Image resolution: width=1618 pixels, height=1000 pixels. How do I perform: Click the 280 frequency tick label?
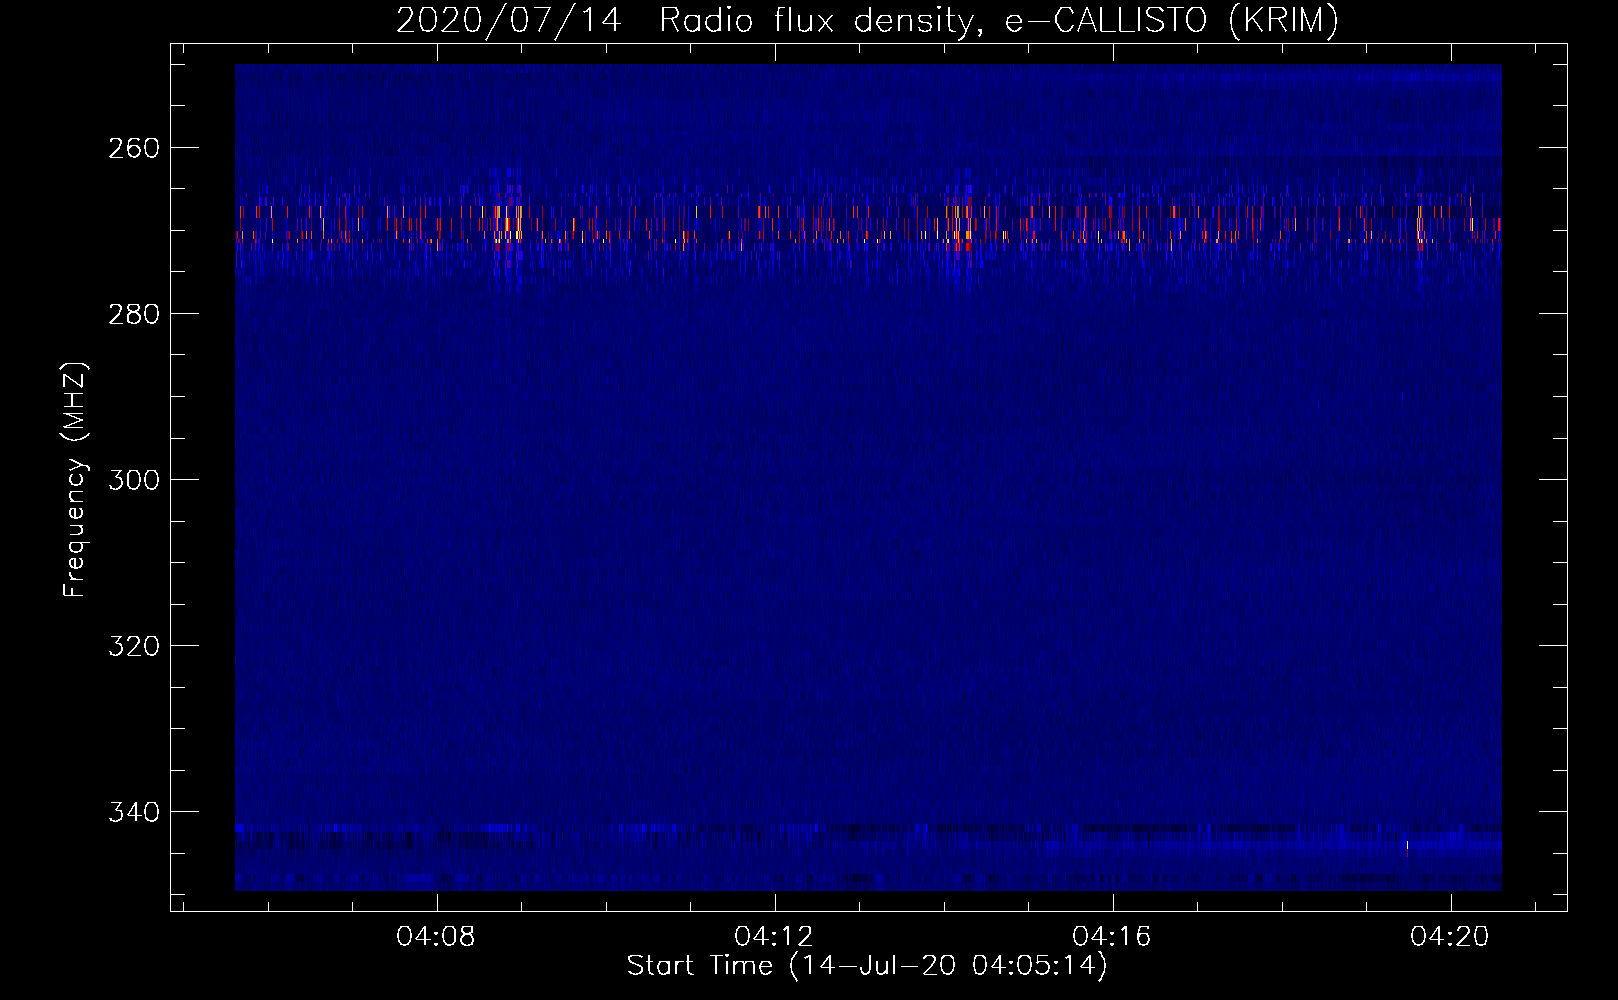133,314
